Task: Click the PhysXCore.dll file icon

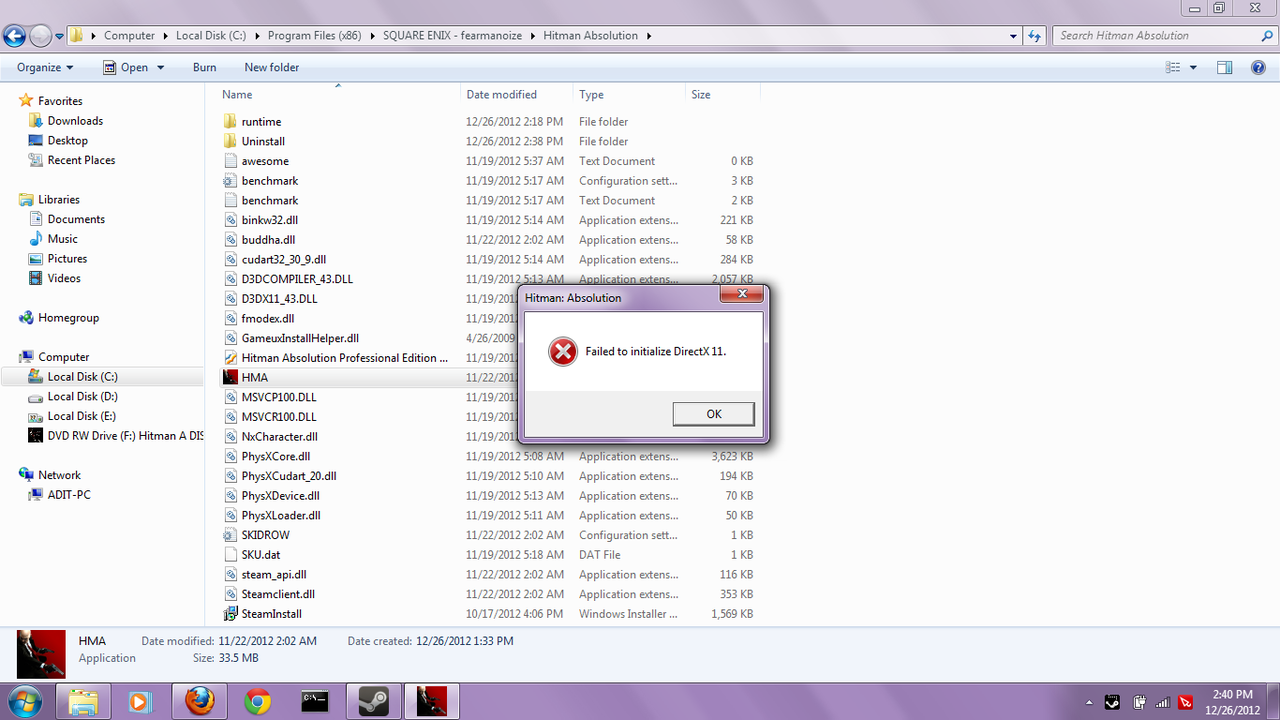Action: 230,456
